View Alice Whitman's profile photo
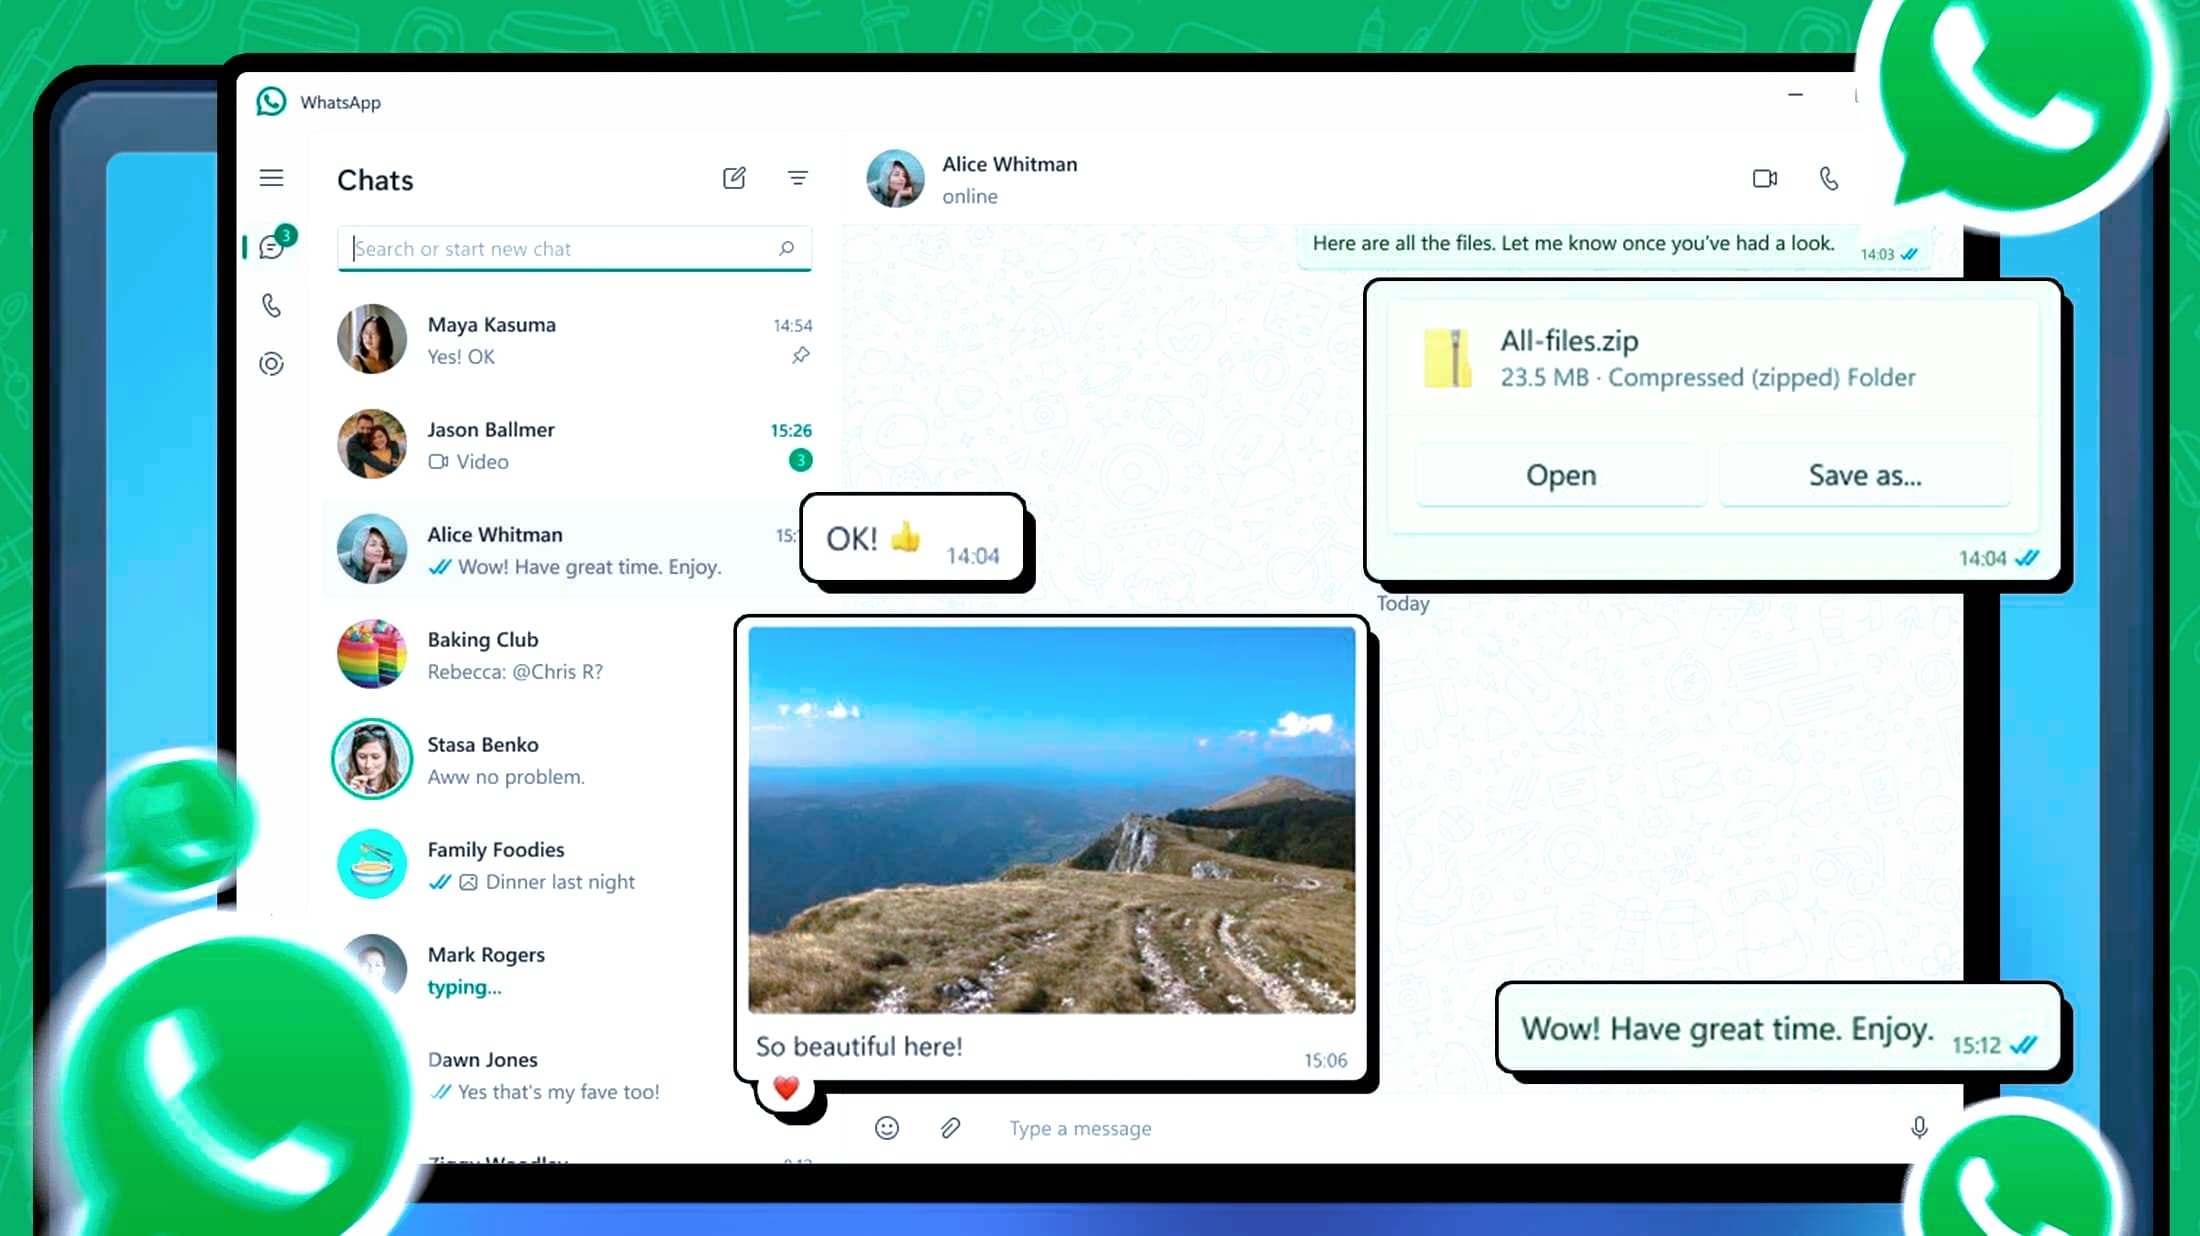 pyautogui.click(x=895, y=179)
